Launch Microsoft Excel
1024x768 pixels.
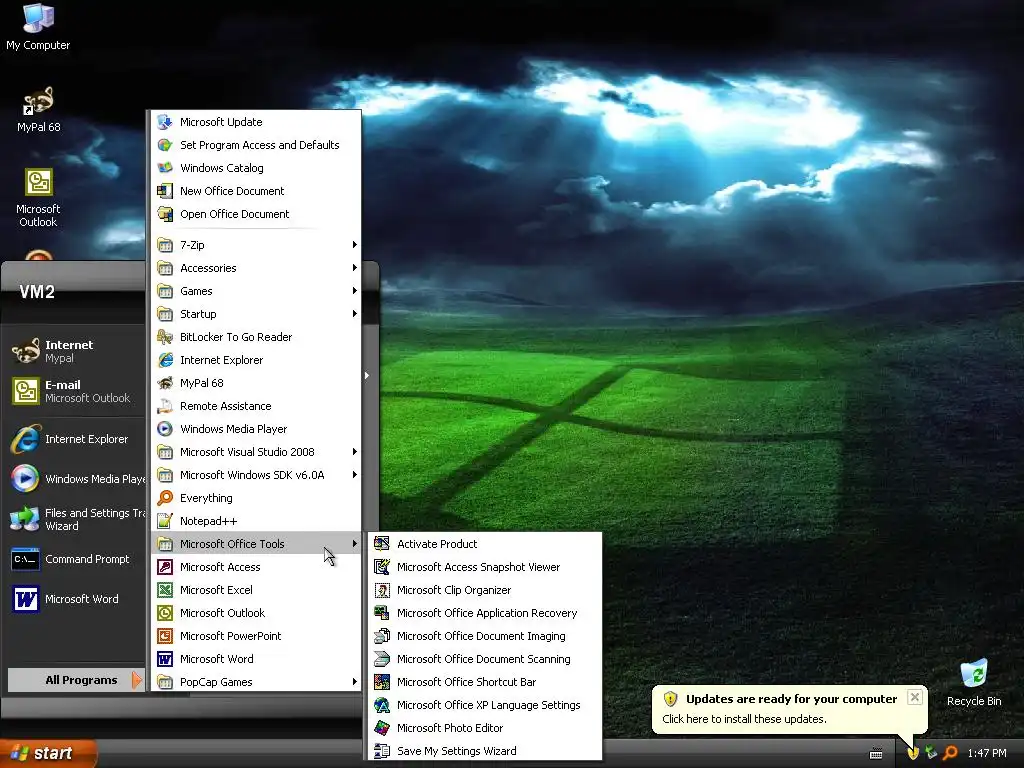pos(255,590)
